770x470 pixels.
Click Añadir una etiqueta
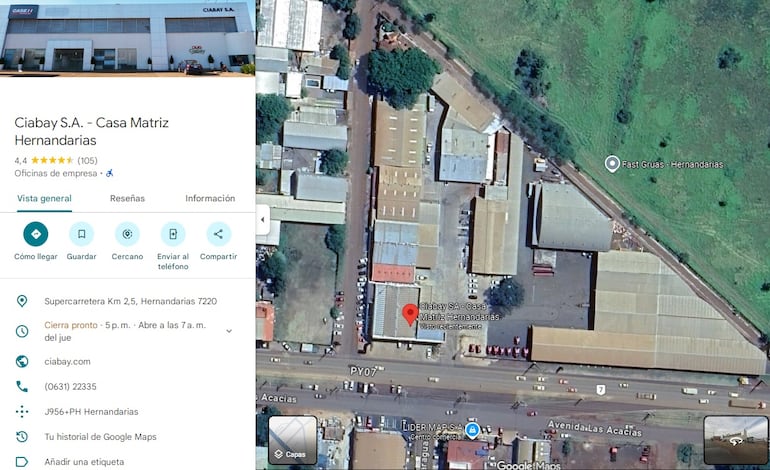(84, 462)
